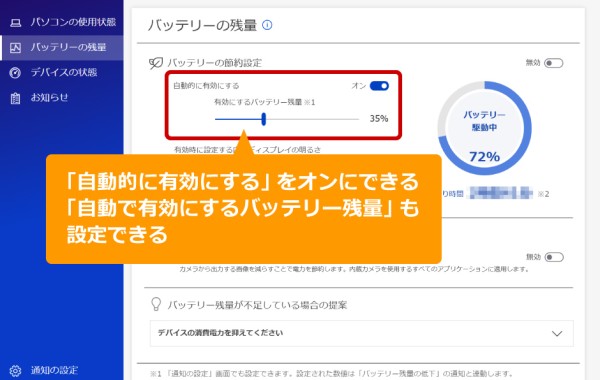Select バッテリーの残量 in the sidebar
The width and height of the screenshot is (600, 380).
point(62,47)
